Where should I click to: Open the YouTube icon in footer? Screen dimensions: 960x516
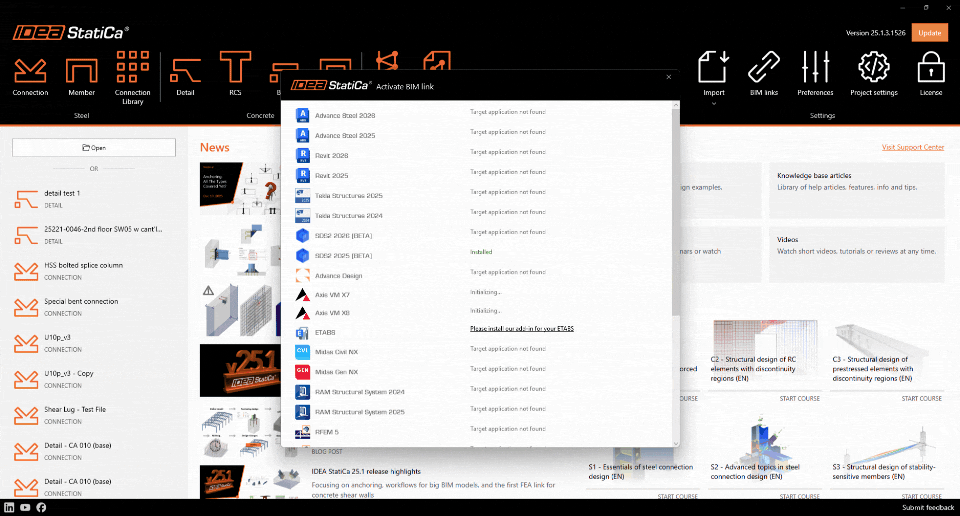[x=25, y=507]
